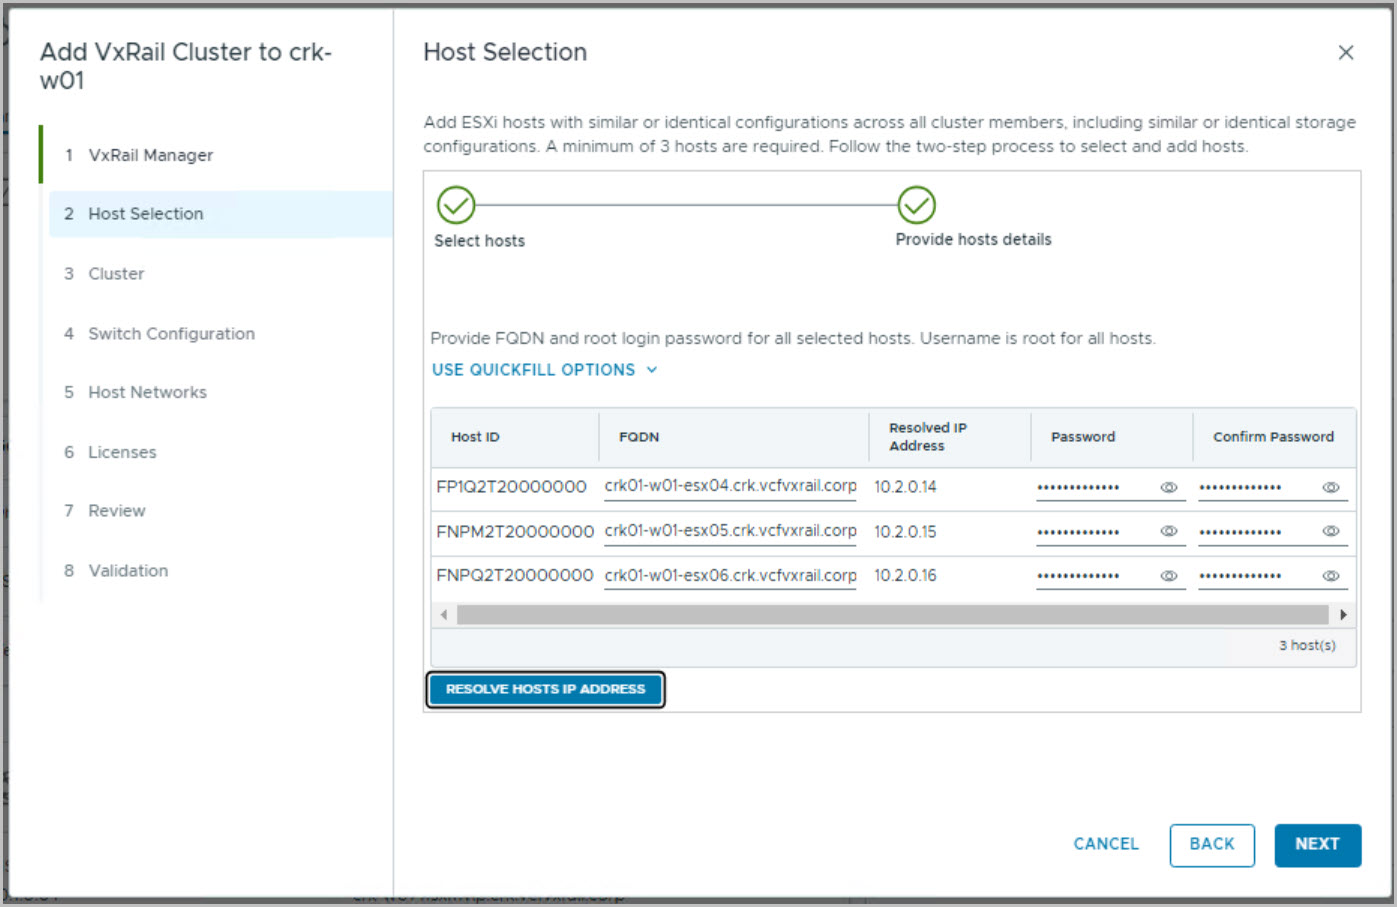Click Resolve Hosts IP Address button
The height and width of the screenshot is (907, 1397).
click(545, 689)
